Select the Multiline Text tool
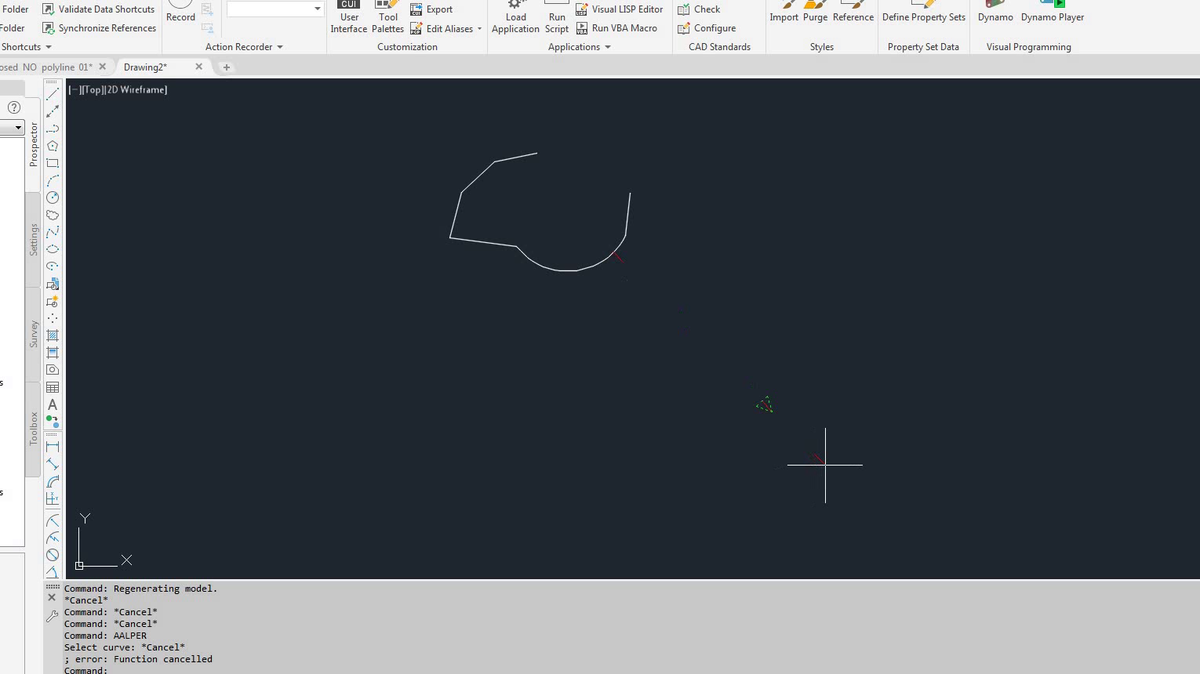The image size is (1200, 674). (53, 405)
